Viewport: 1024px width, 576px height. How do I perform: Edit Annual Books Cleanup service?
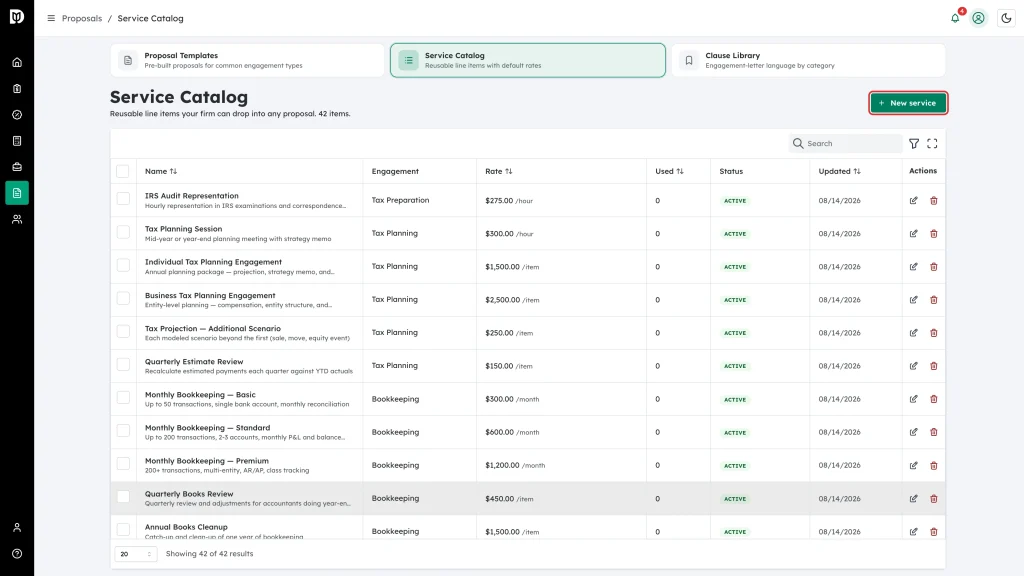tap(914, 532)
